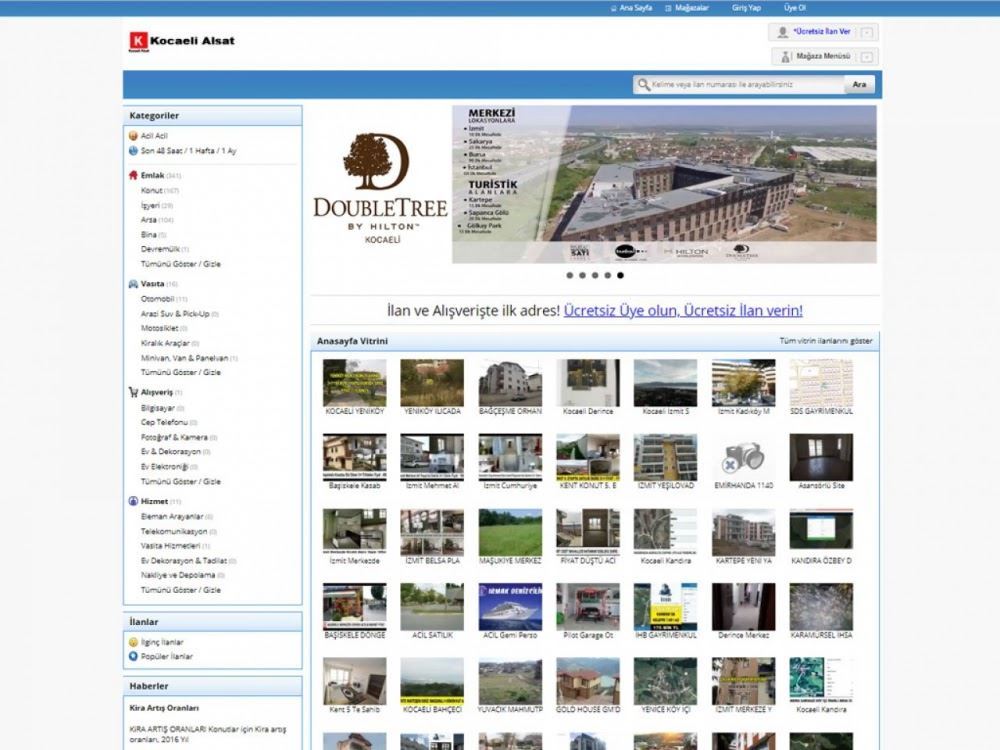Open the Bina category
1000x750 pixels.
[149, 235]
